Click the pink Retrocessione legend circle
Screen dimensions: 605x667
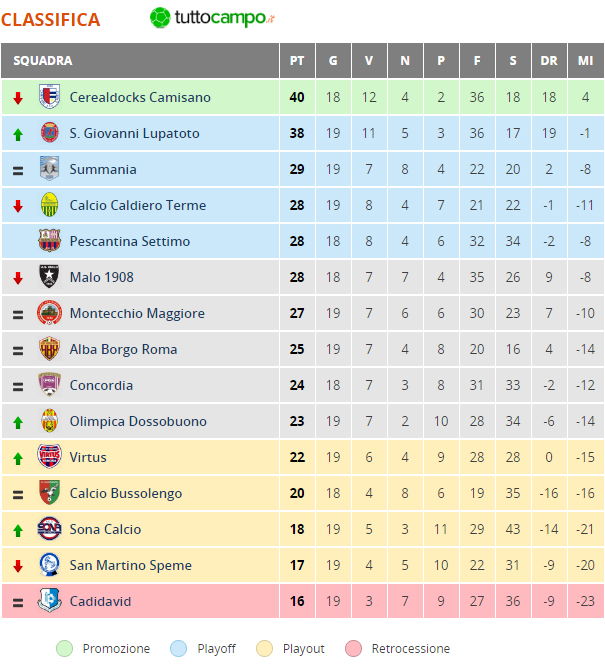pos(354,649)
